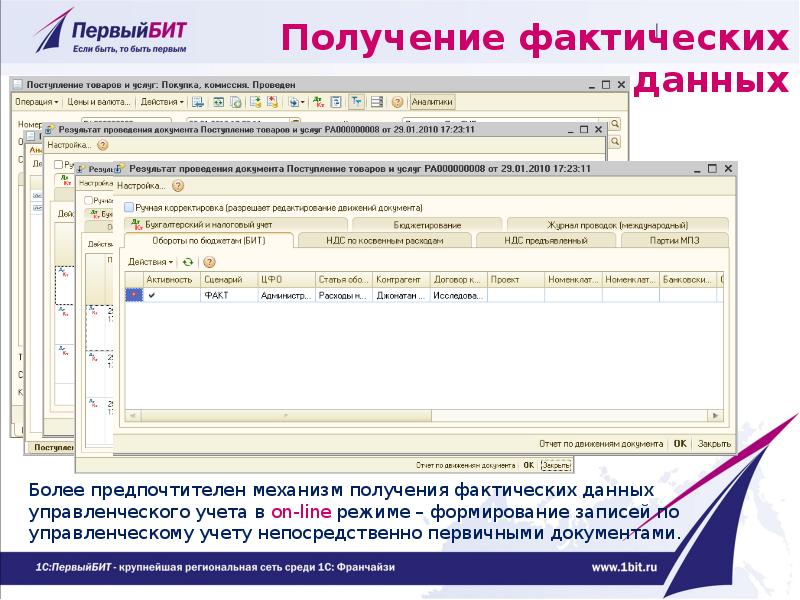
Task: Switch to the НДС предъявленный tab
Action: click(x=545, y=240)
